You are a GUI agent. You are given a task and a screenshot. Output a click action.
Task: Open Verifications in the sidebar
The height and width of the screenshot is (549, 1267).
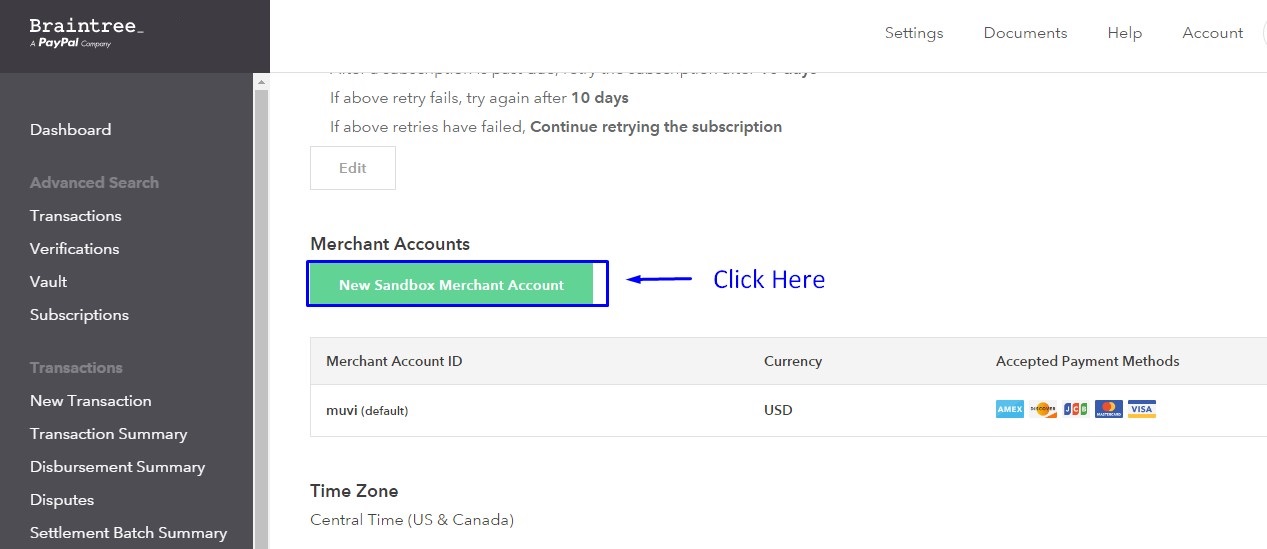(74, 249)
